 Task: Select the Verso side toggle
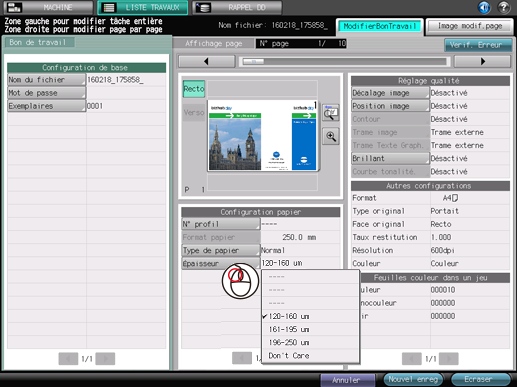pyautogui.click(x=194, y=113)
